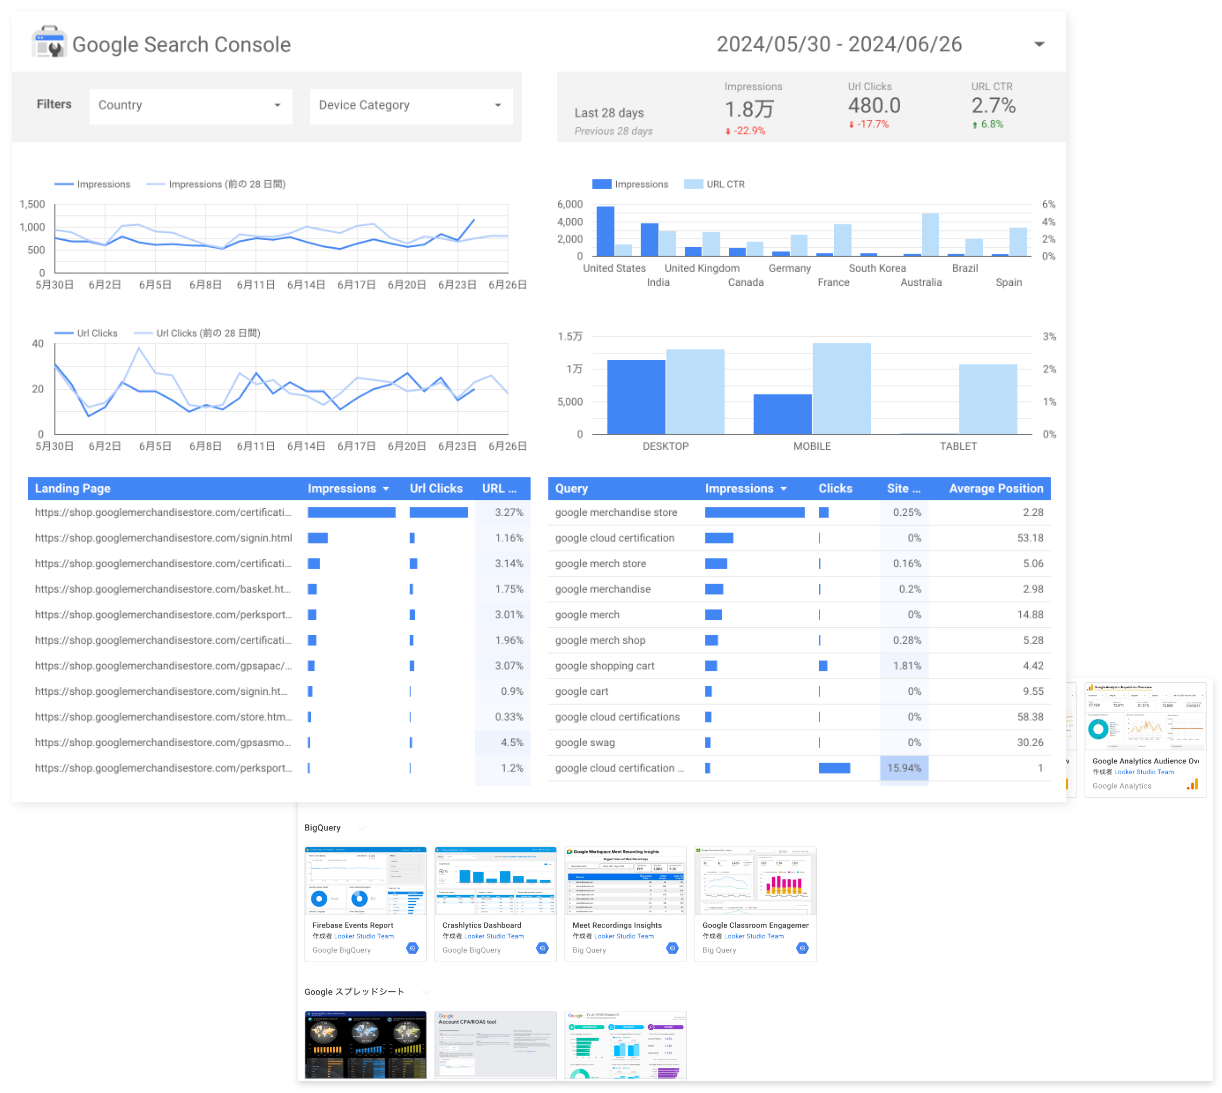
Task: Open Looker Studio Team link under Firebase Events Report
Action: pyautogui.click(x=364, y=937)
